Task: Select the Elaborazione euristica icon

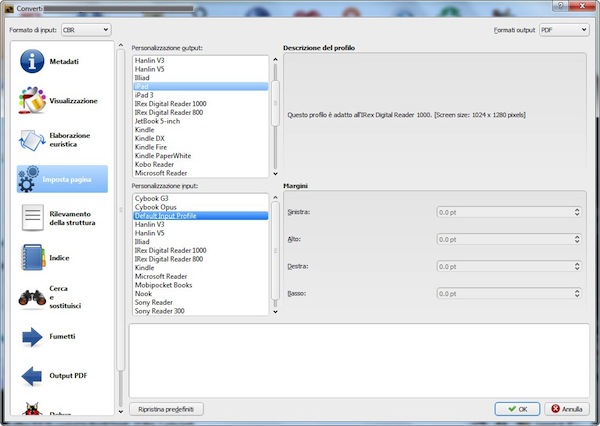Action: pyautogui.click(x=32, y=140)
